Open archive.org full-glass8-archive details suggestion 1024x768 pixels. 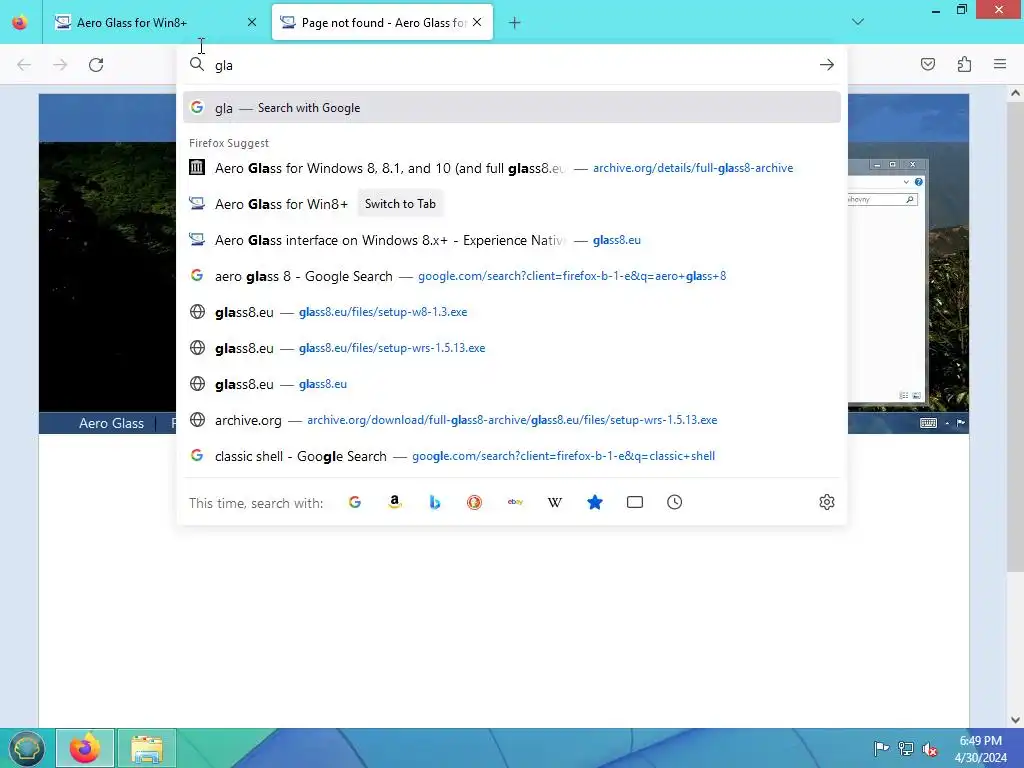(x=512, y=168)
